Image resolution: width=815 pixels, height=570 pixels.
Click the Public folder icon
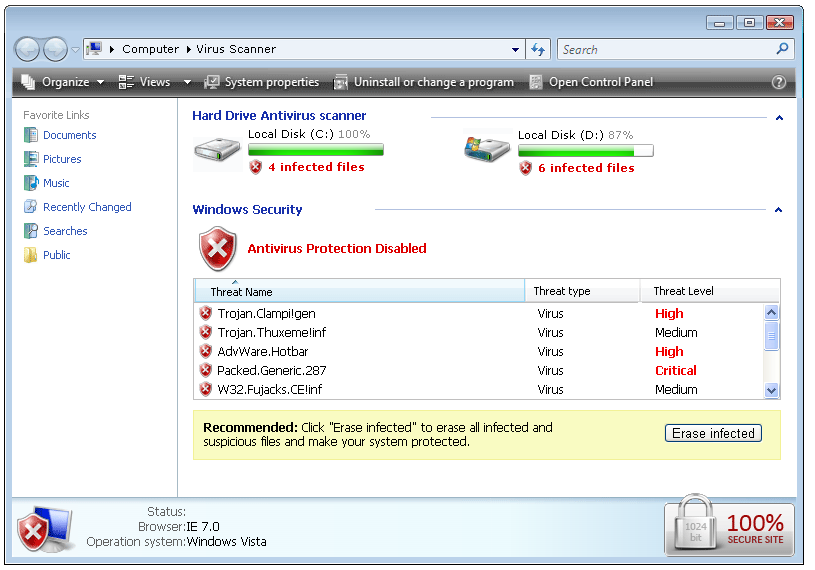[31, 255]
